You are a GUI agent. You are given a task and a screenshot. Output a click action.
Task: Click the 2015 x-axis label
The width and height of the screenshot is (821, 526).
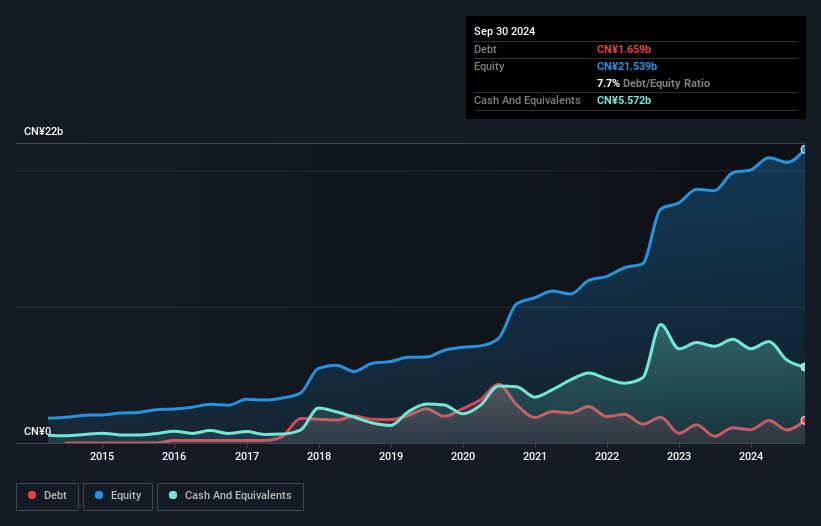pyautogui.click(x=102, y=456)
